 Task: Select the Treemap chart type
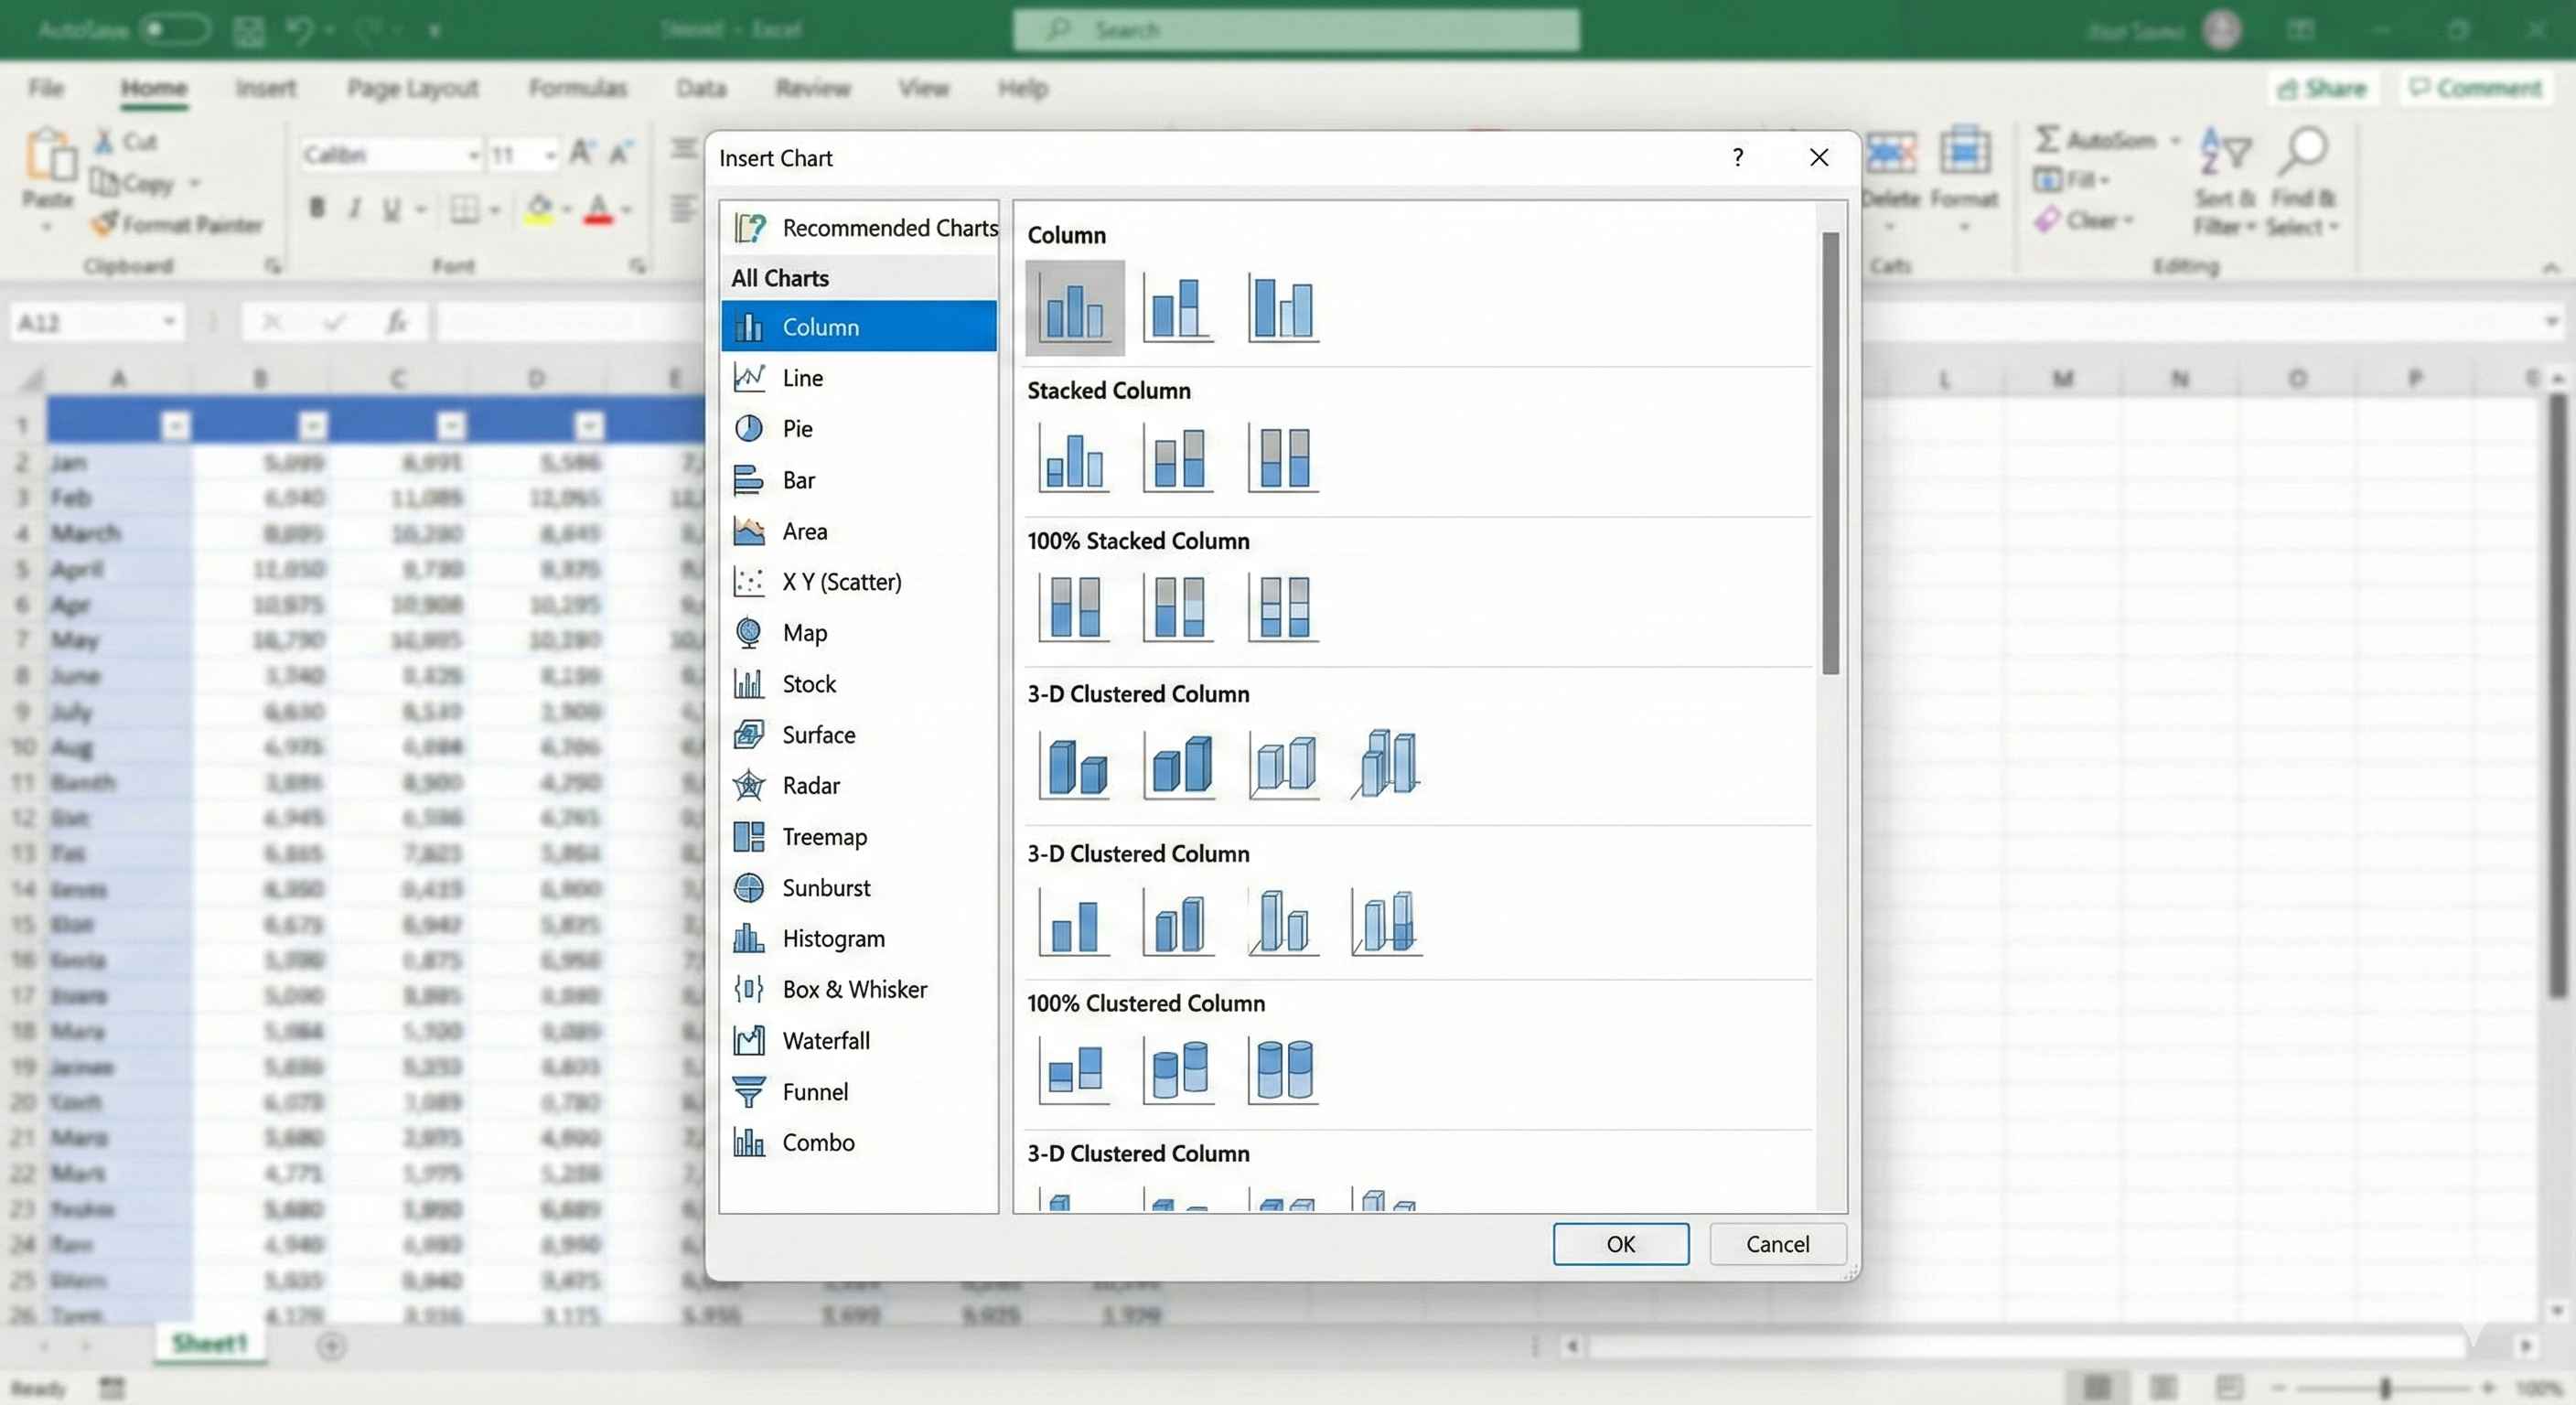(x=824, y=837)
